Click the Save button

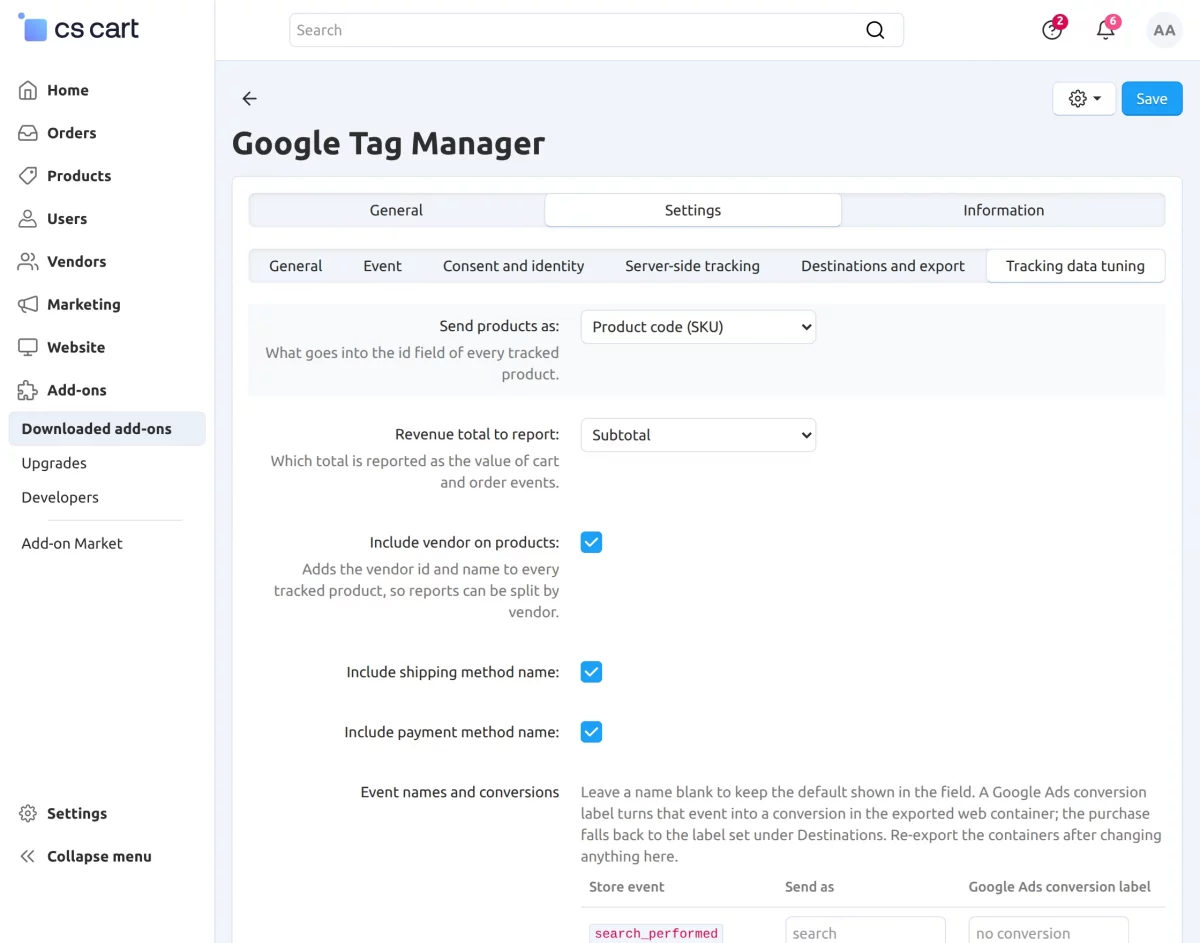tap(1152, 99)
